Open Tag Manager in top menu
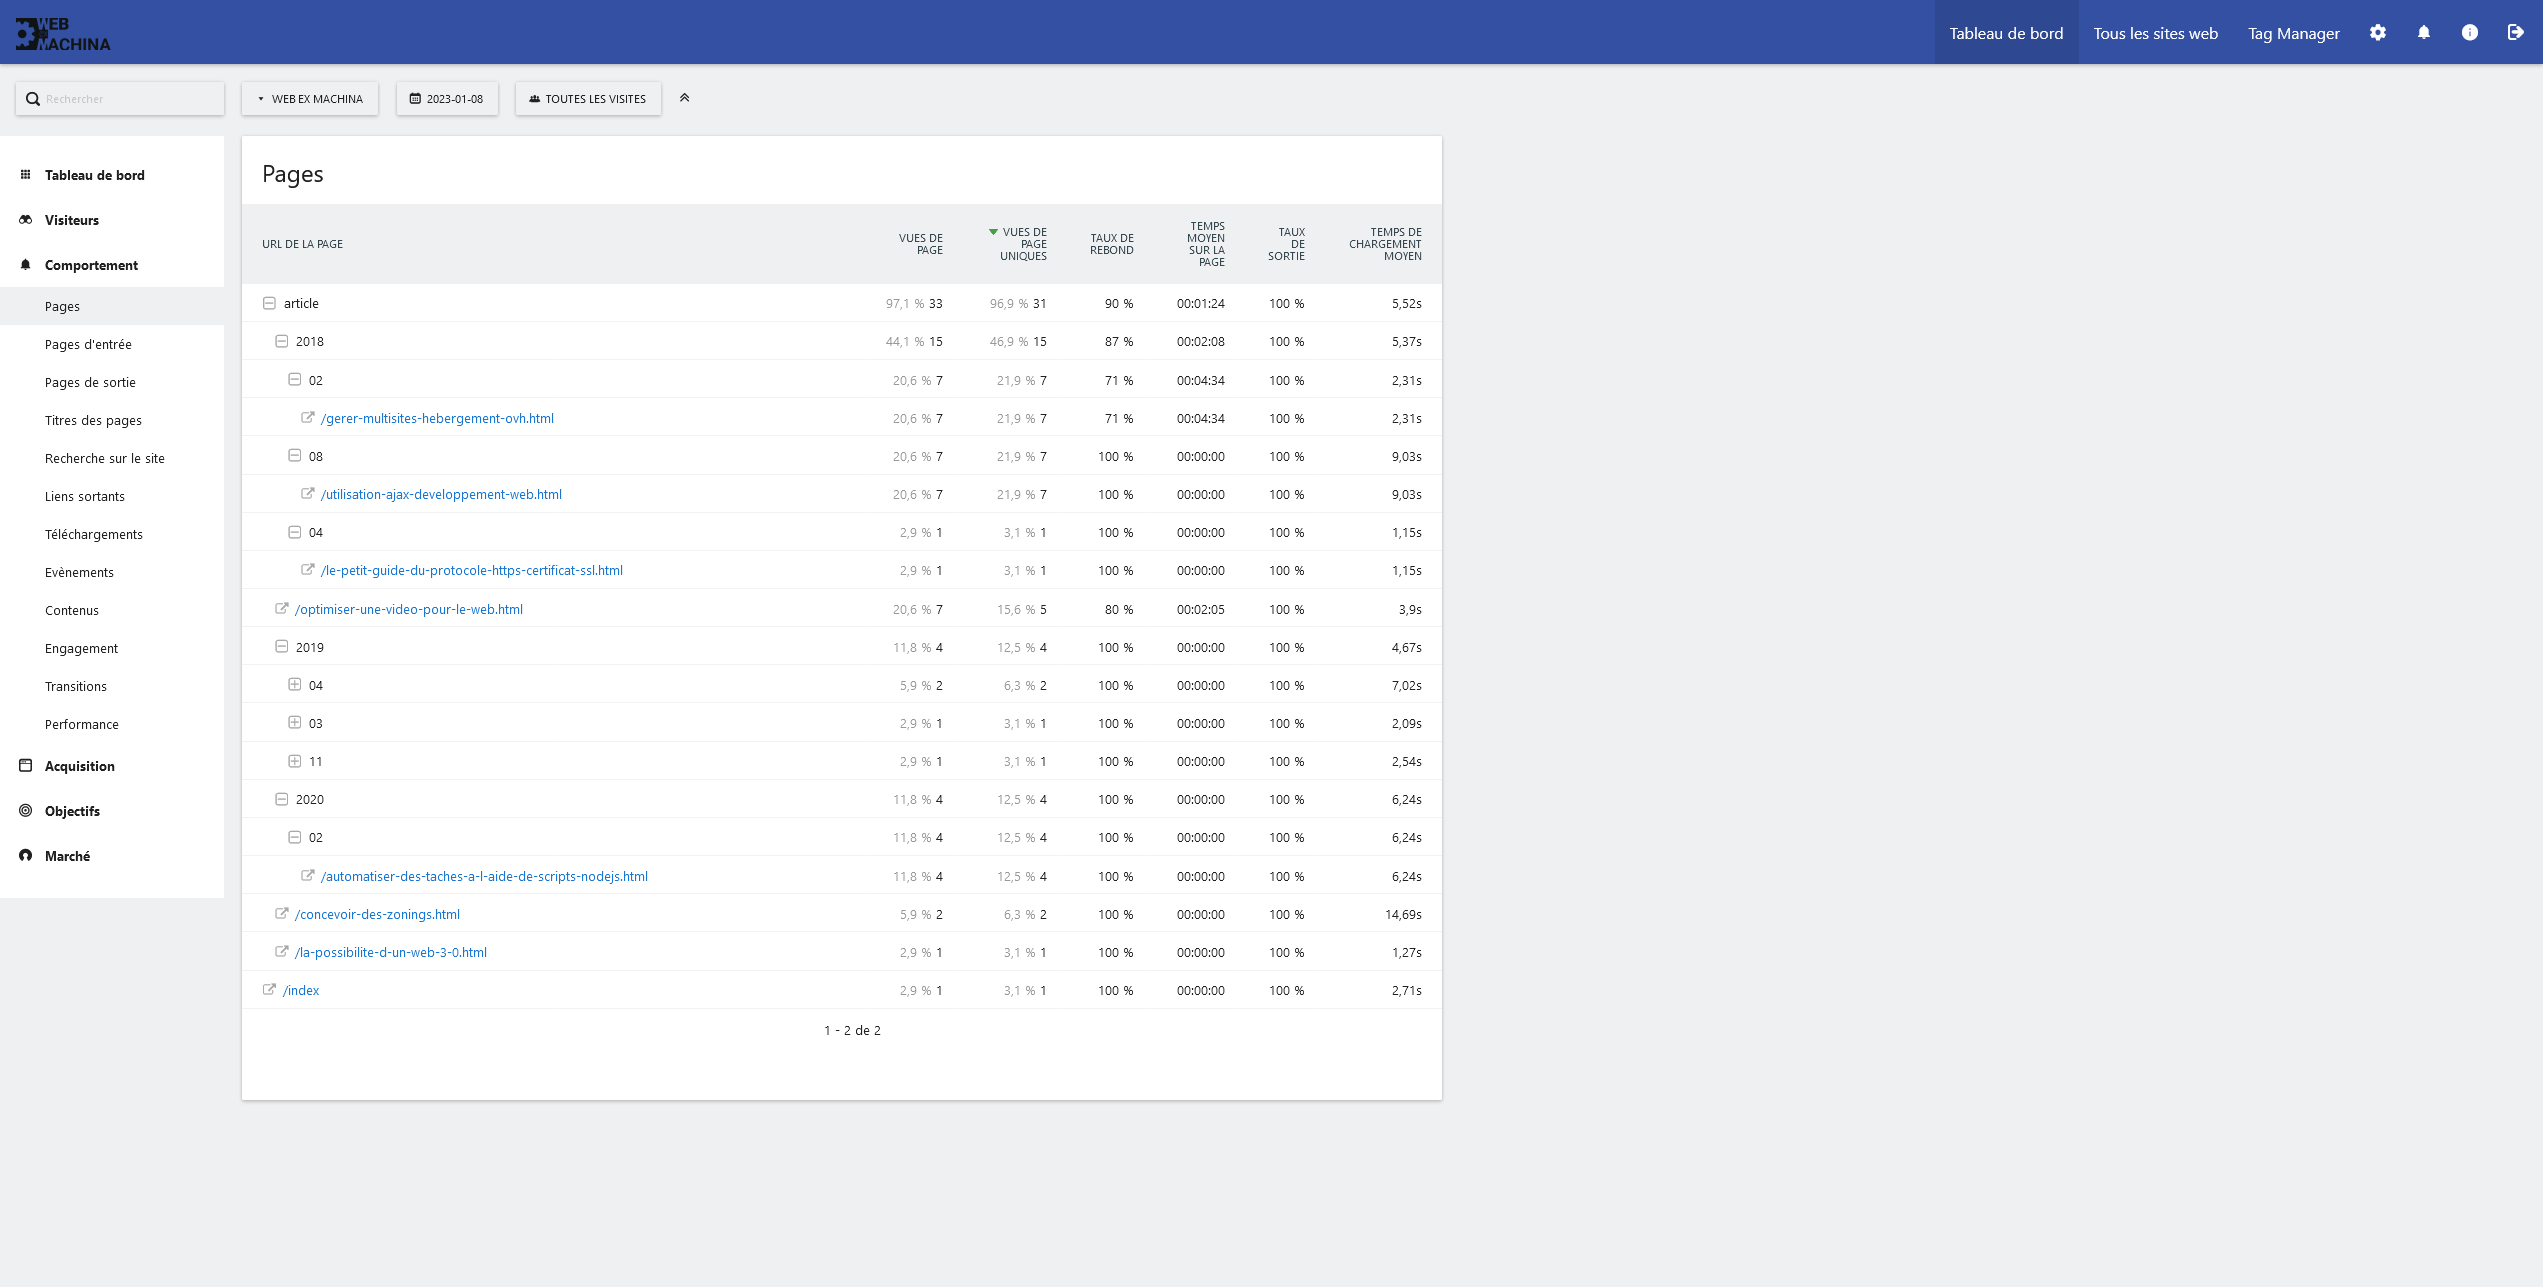The image size is (2543, 1287). tap(2294, 33)
